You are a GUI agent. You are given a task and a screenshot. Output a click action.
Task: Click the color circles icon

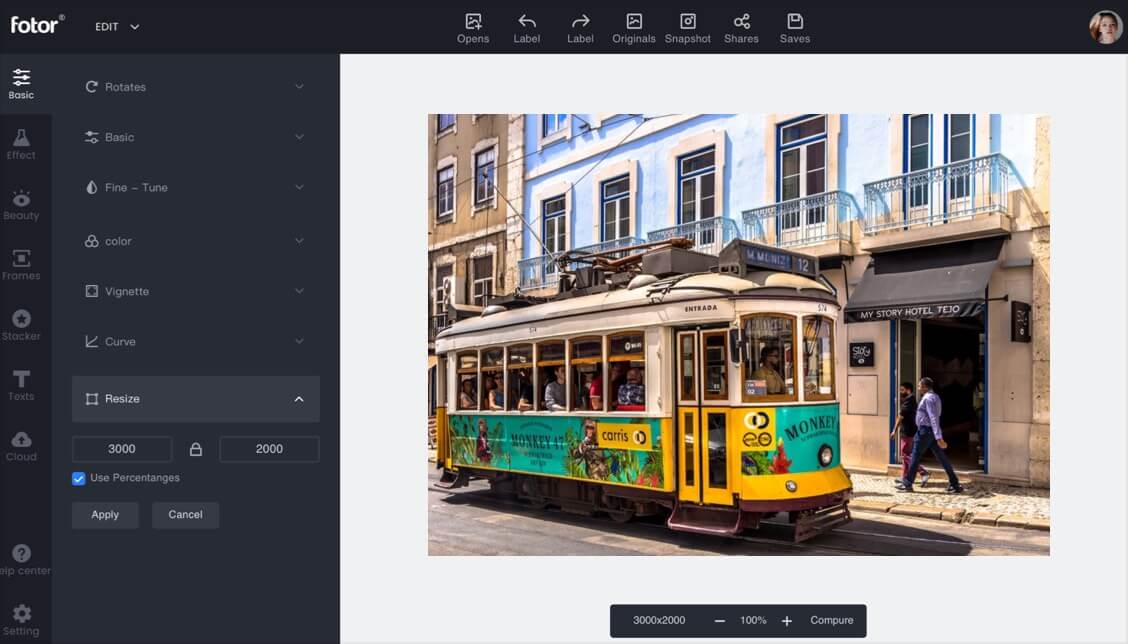(91, 241)
